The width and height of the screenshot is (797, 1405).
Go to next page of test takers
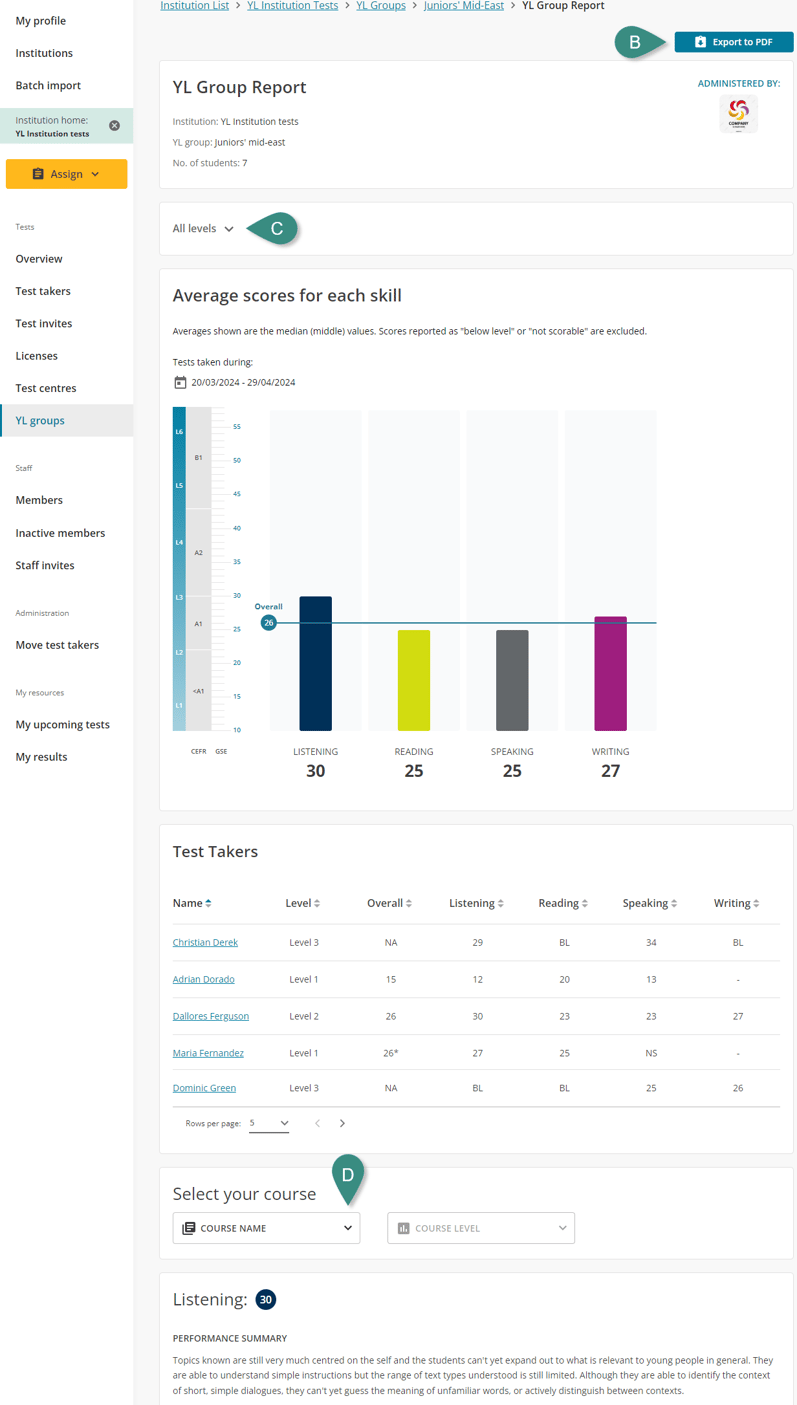tap(342, 1124)
